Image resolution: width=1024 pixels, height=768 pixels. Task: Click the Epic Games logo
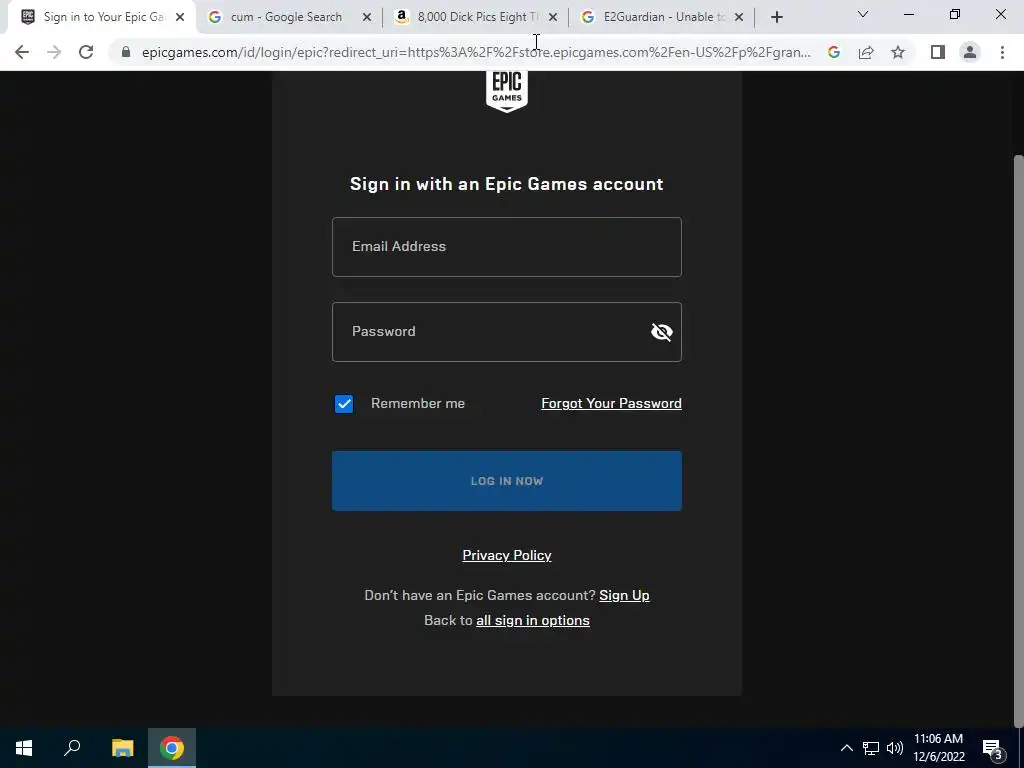507,91
